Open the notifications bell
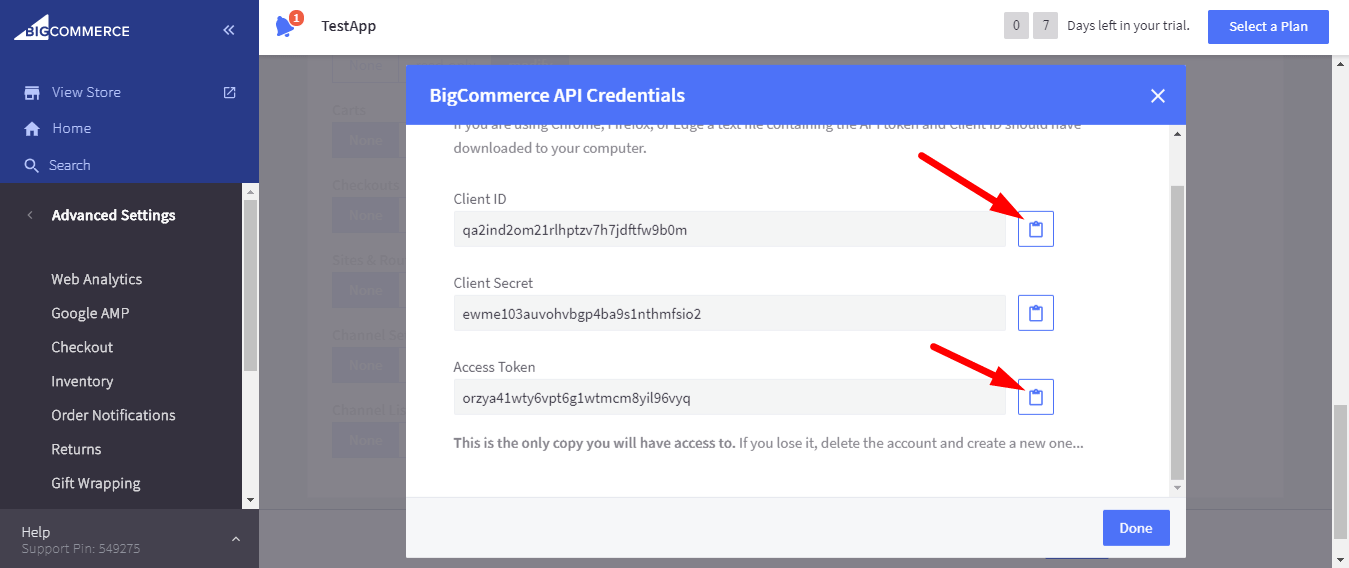This screenshot has width=1349, height=568. click(x=287, y=26)
